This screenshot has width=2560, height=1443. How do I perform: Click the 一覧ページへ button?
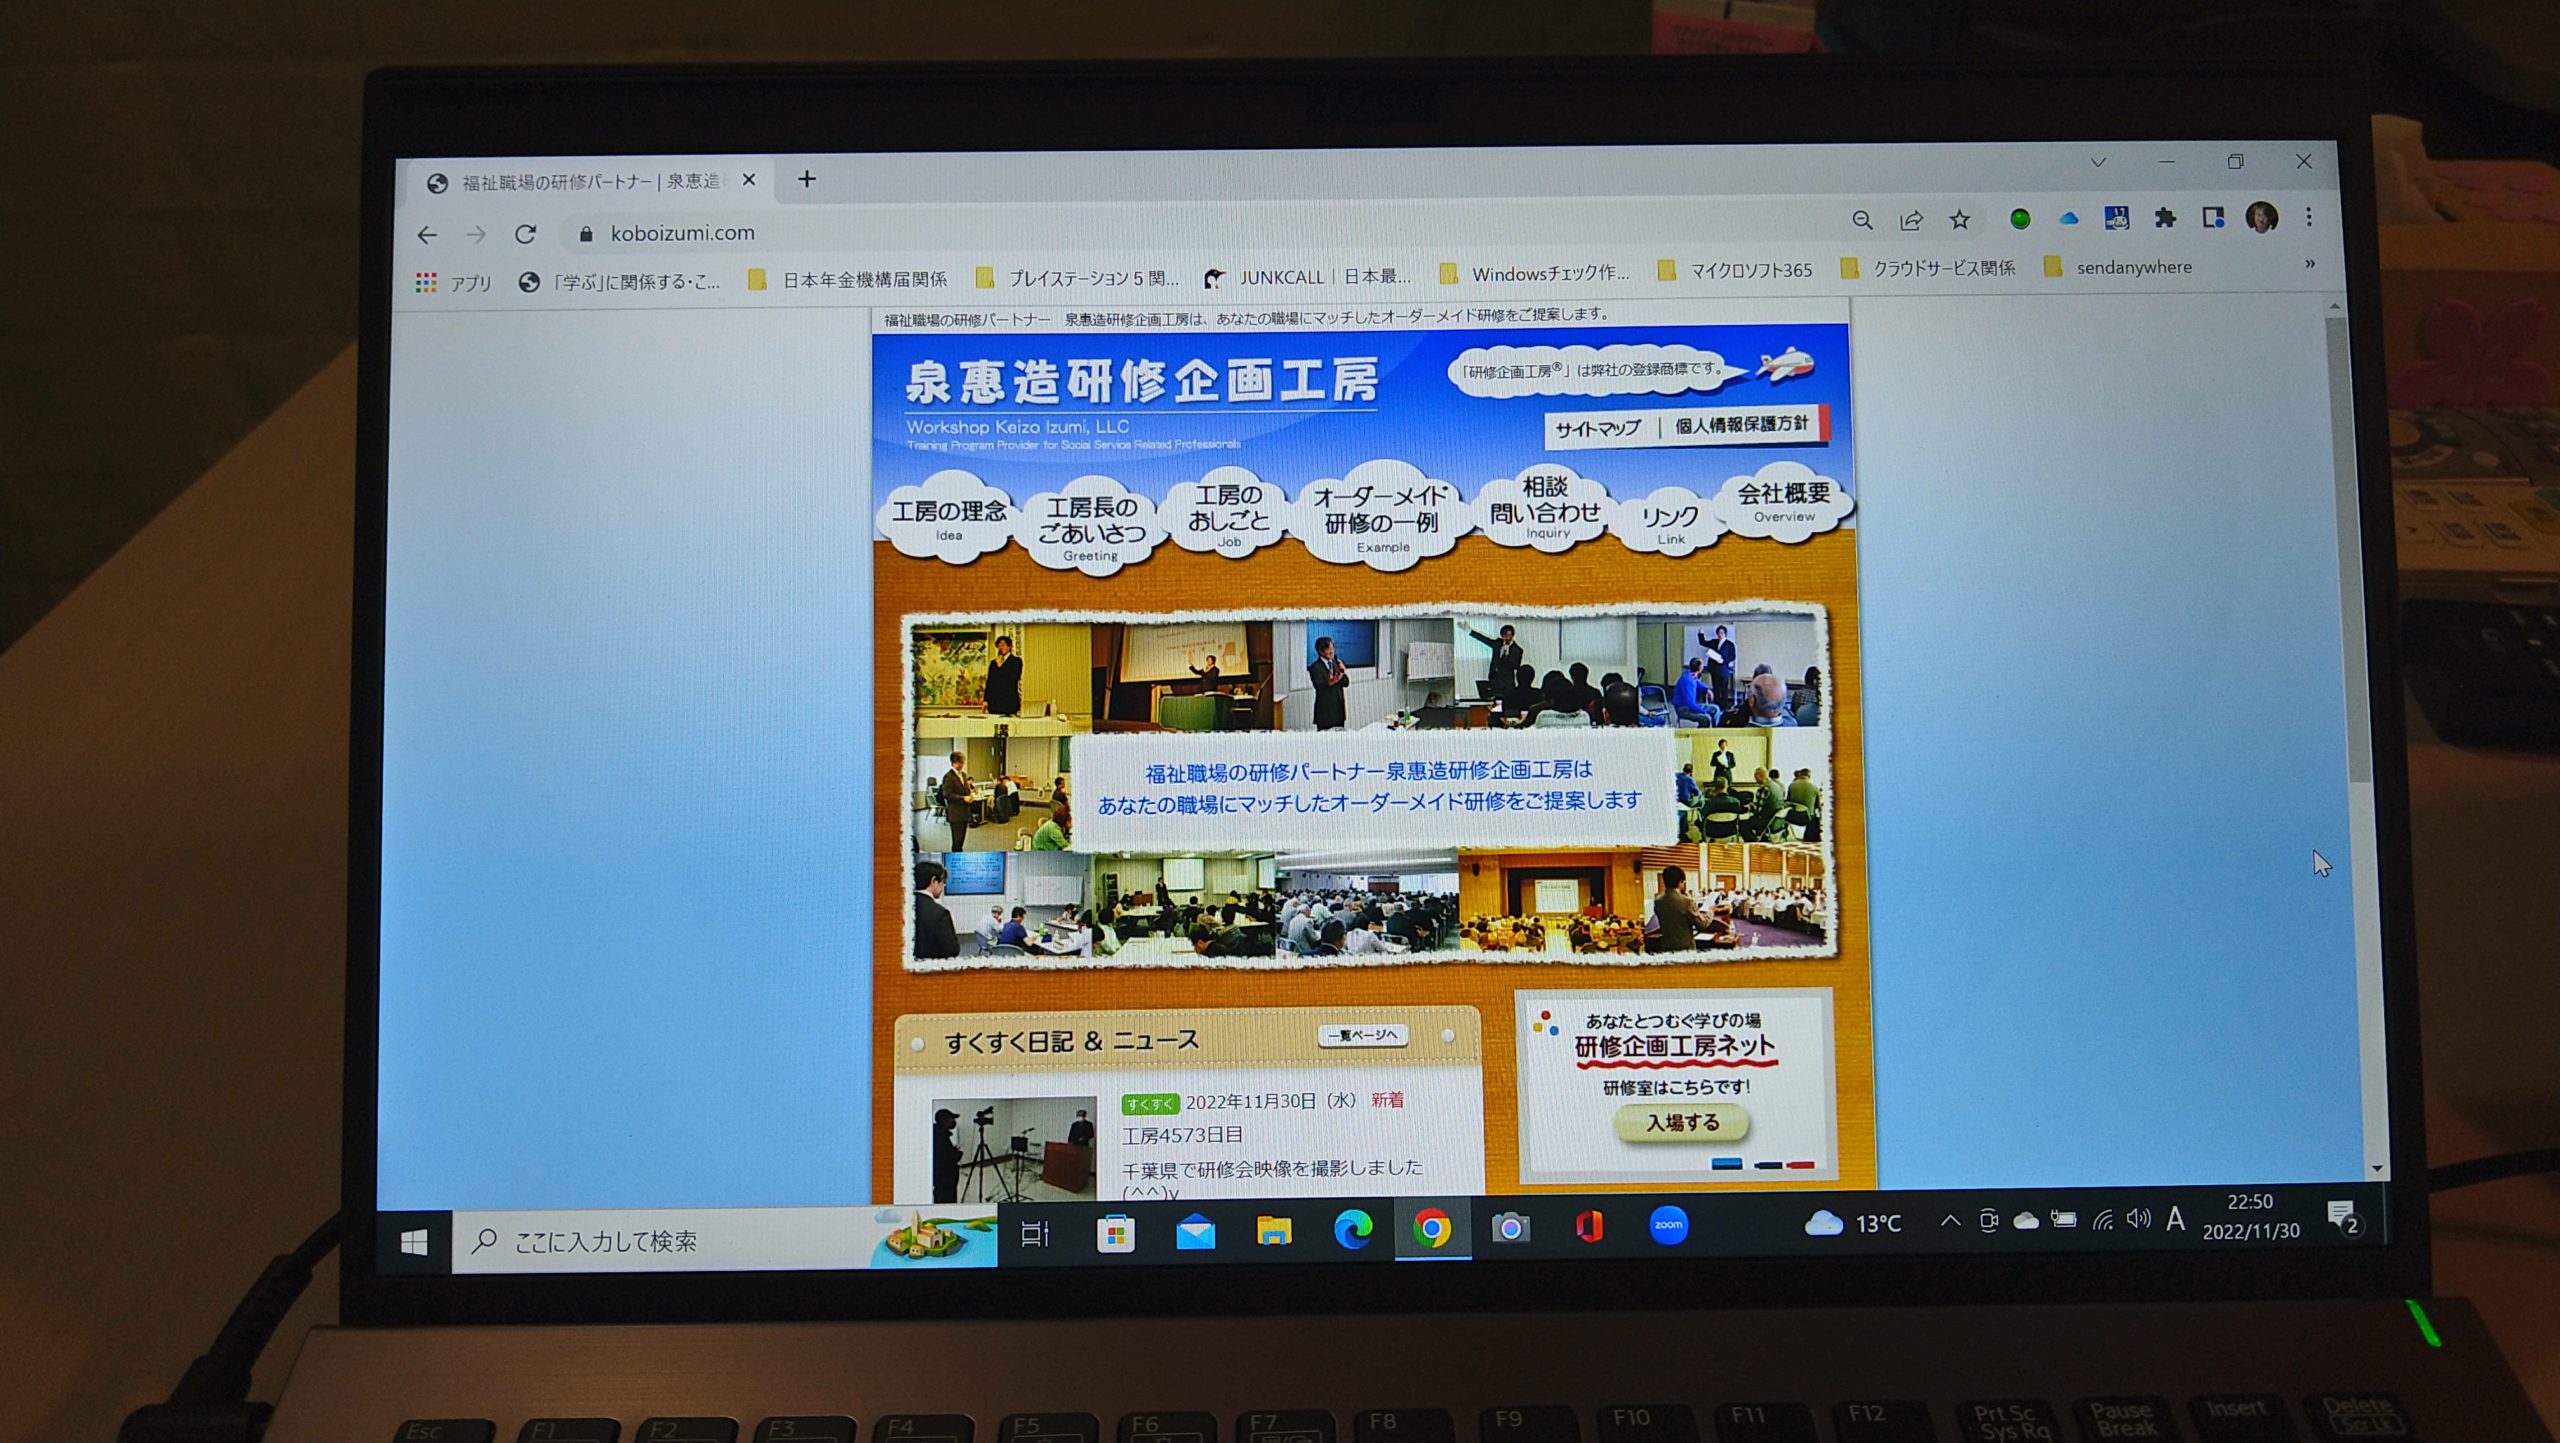(1363, 1035)
